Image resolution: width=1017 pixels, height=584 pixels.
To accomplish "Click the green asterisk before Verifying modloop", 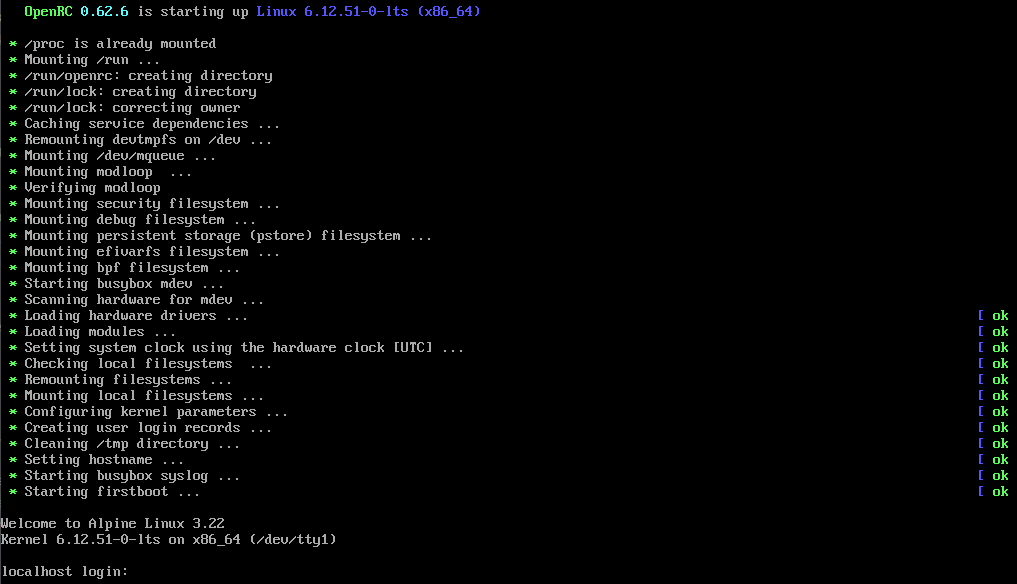I will pos(12,188).
